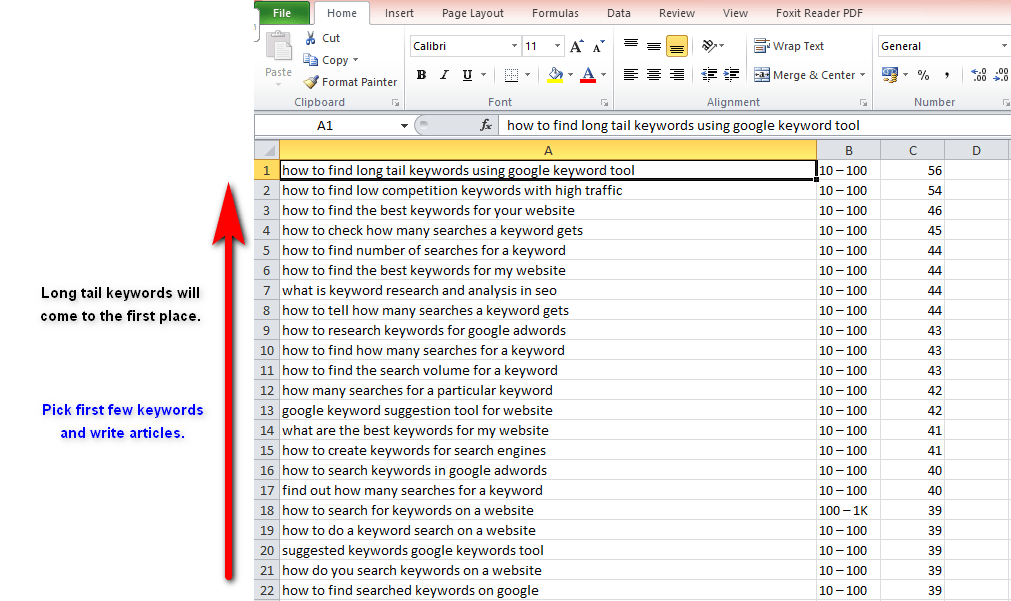Select Bottom Align icon

(x=676, y=46)
